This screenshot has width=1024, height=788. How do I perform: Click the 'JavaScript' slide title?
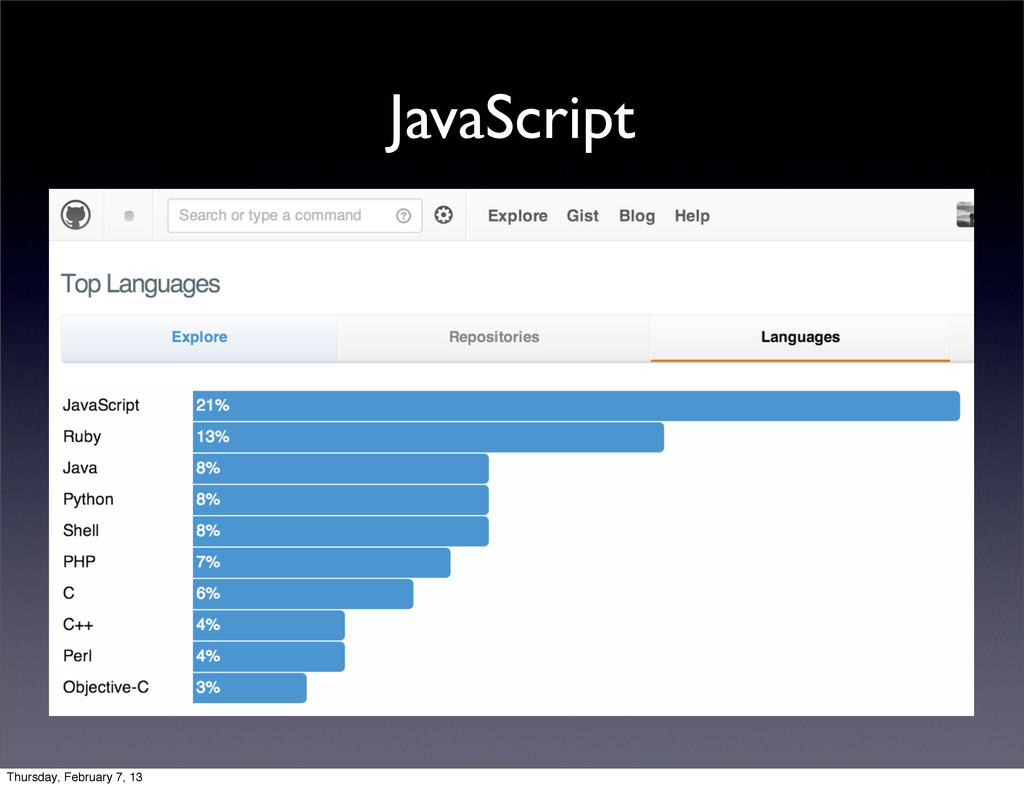[x=511, y=121]
